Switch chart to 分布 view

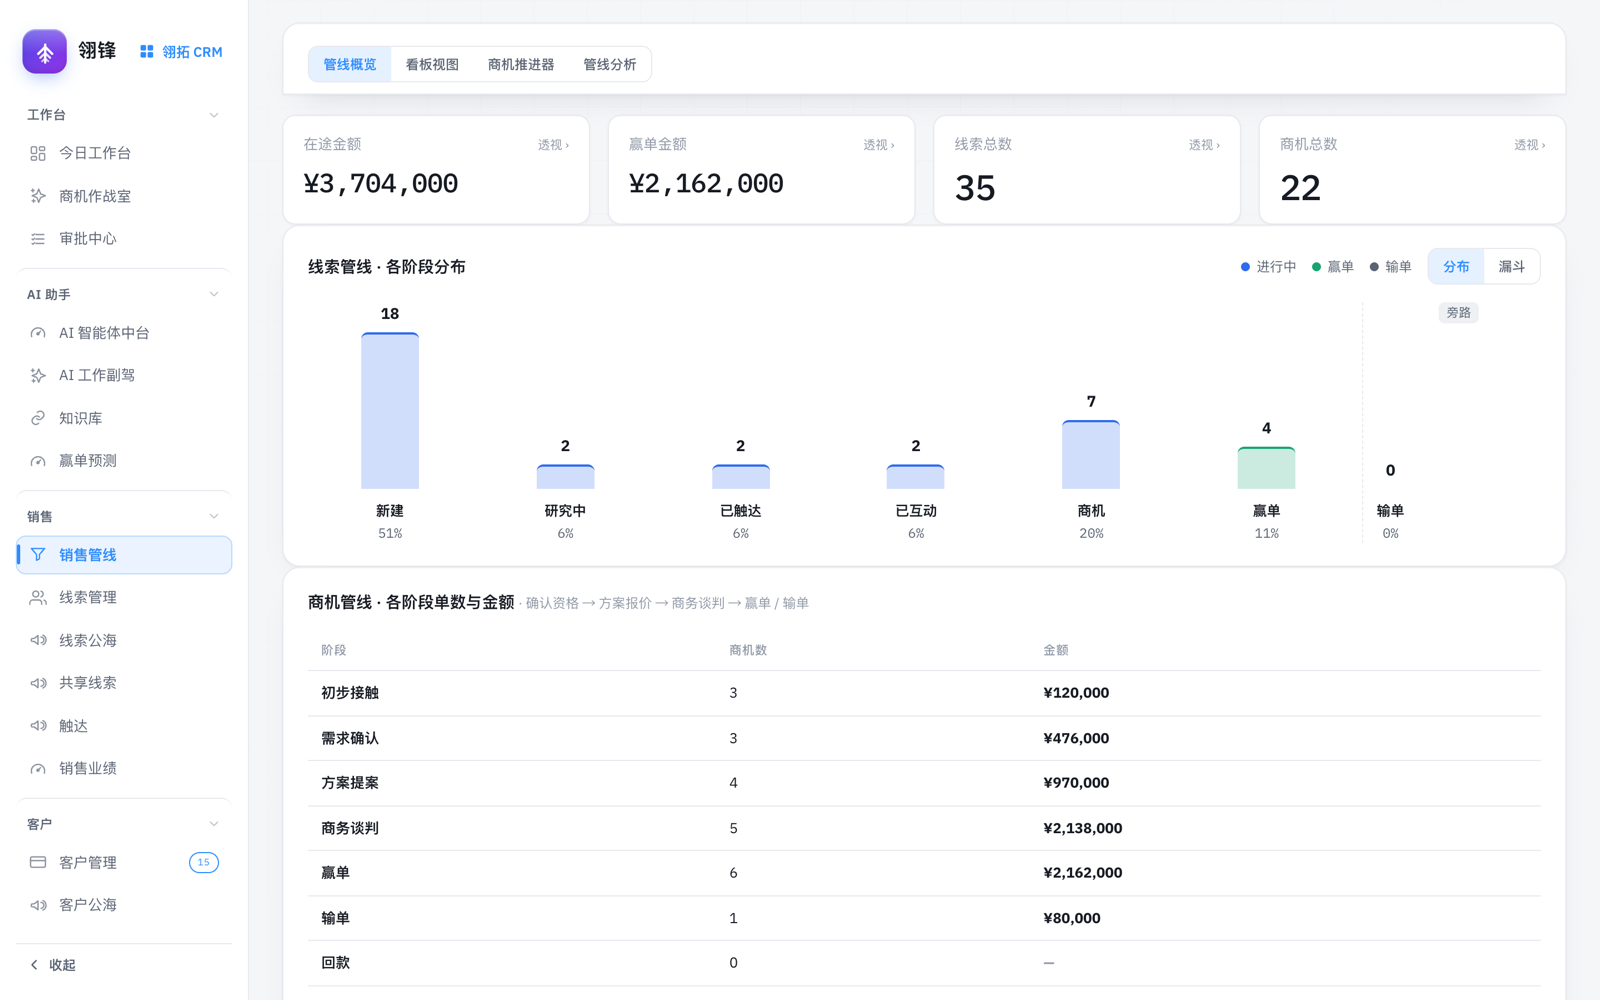1456,267
